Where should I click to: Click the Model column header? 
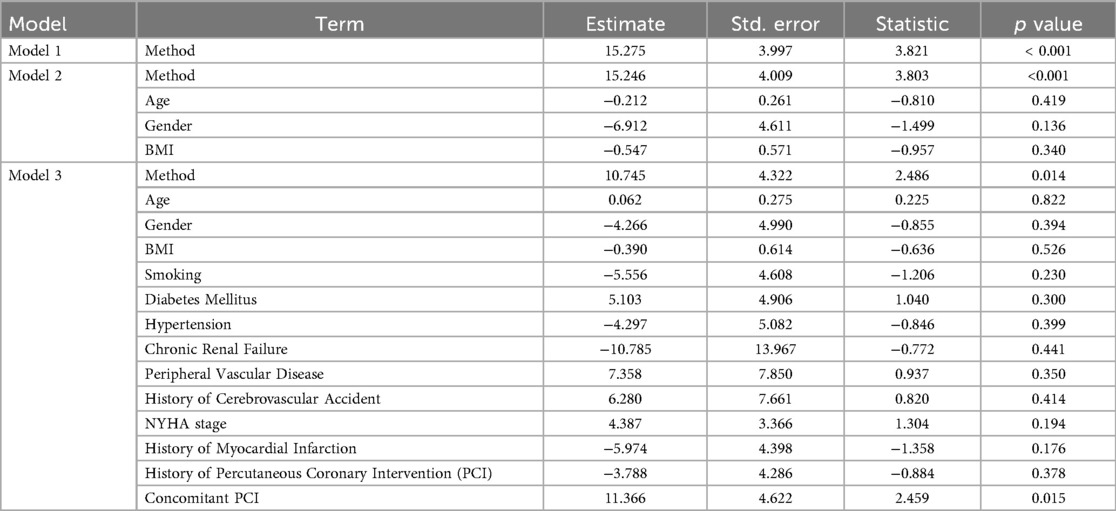[36, 24]
